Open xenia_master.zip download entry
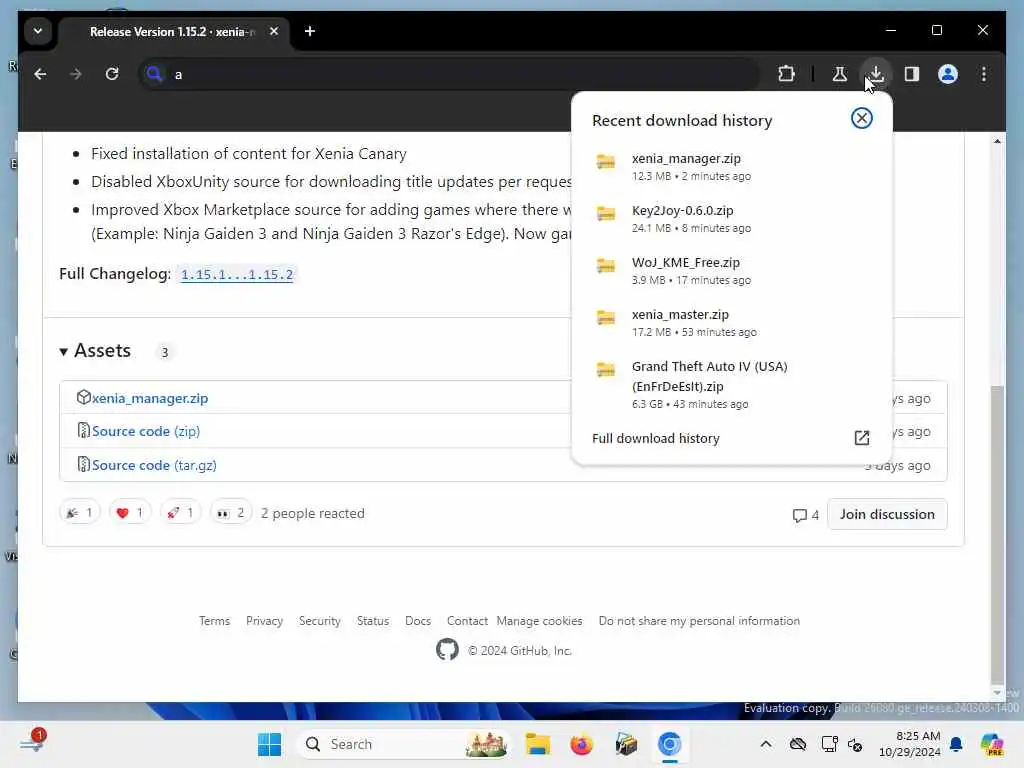This screenshot has height=768, width=1024. point(731,323)
